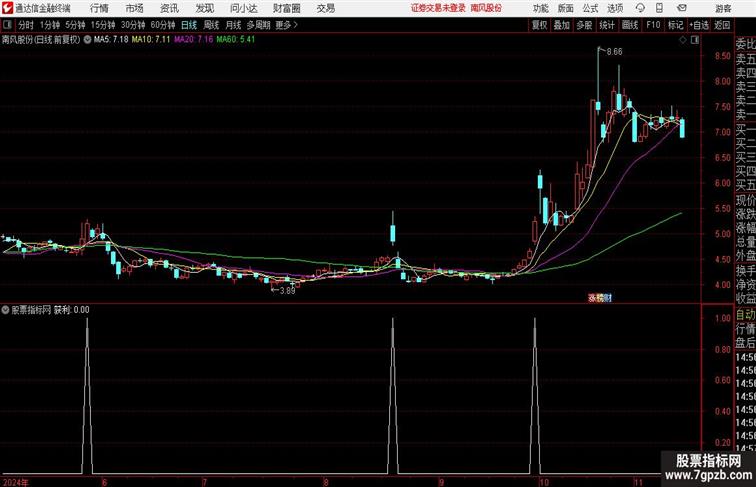This screenshot has width=756, height=487.
Task: Click the 盘后 label in right panel
Action: point(745,343)
